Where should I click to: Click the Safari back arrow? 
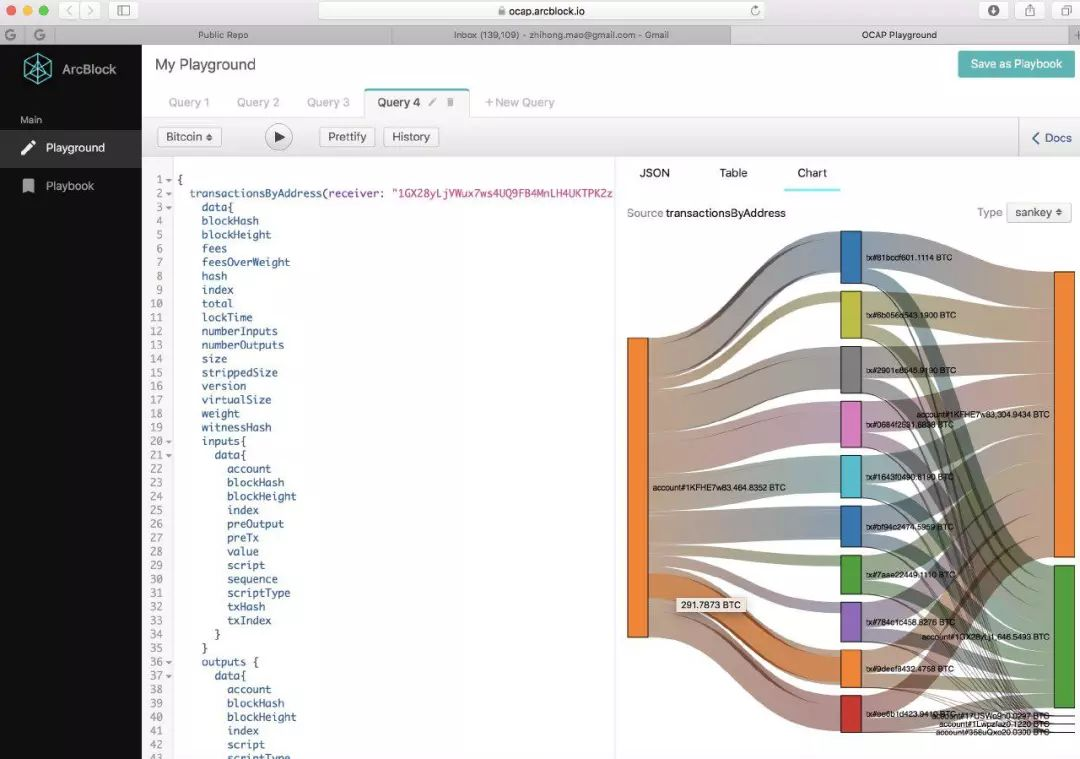click(x=69, y=10)
